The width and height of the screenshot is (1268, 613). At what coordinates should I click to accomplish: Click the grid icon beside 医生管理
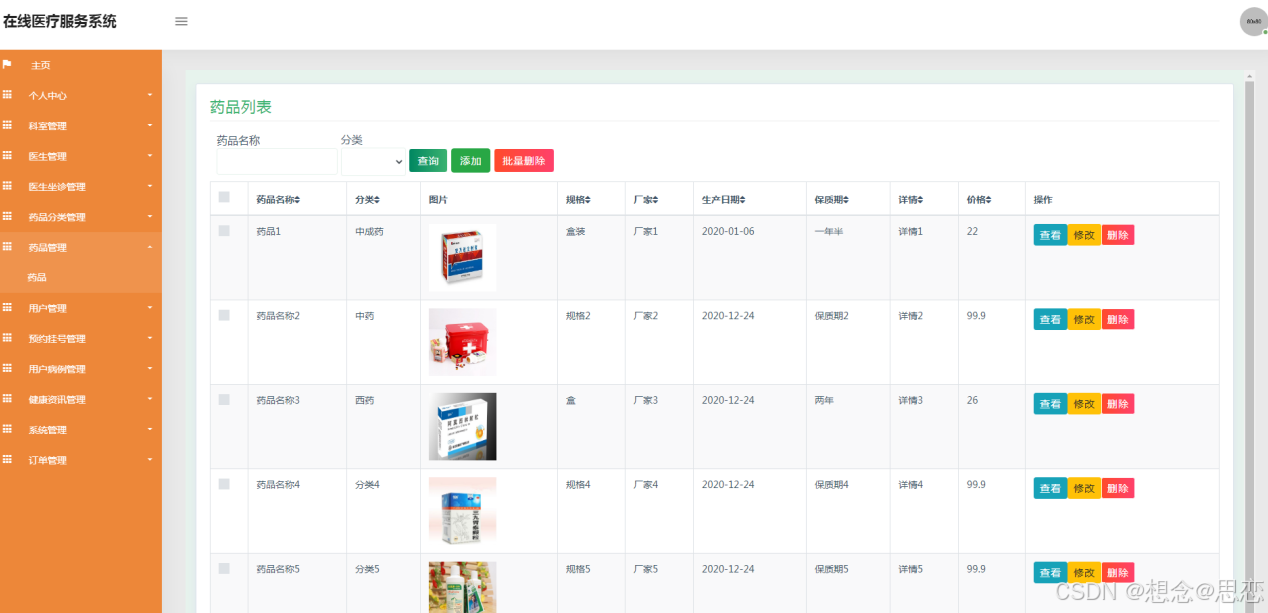click(x=7, y=156)
